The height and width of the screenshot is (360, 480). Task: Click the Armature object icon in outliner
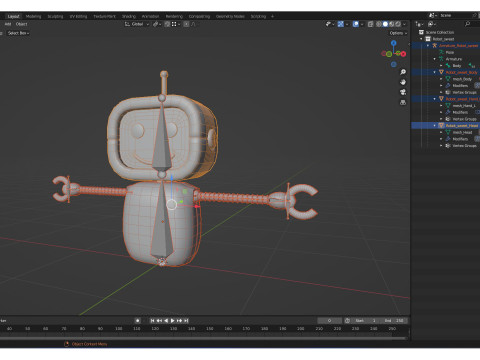[x=435, y=46]
